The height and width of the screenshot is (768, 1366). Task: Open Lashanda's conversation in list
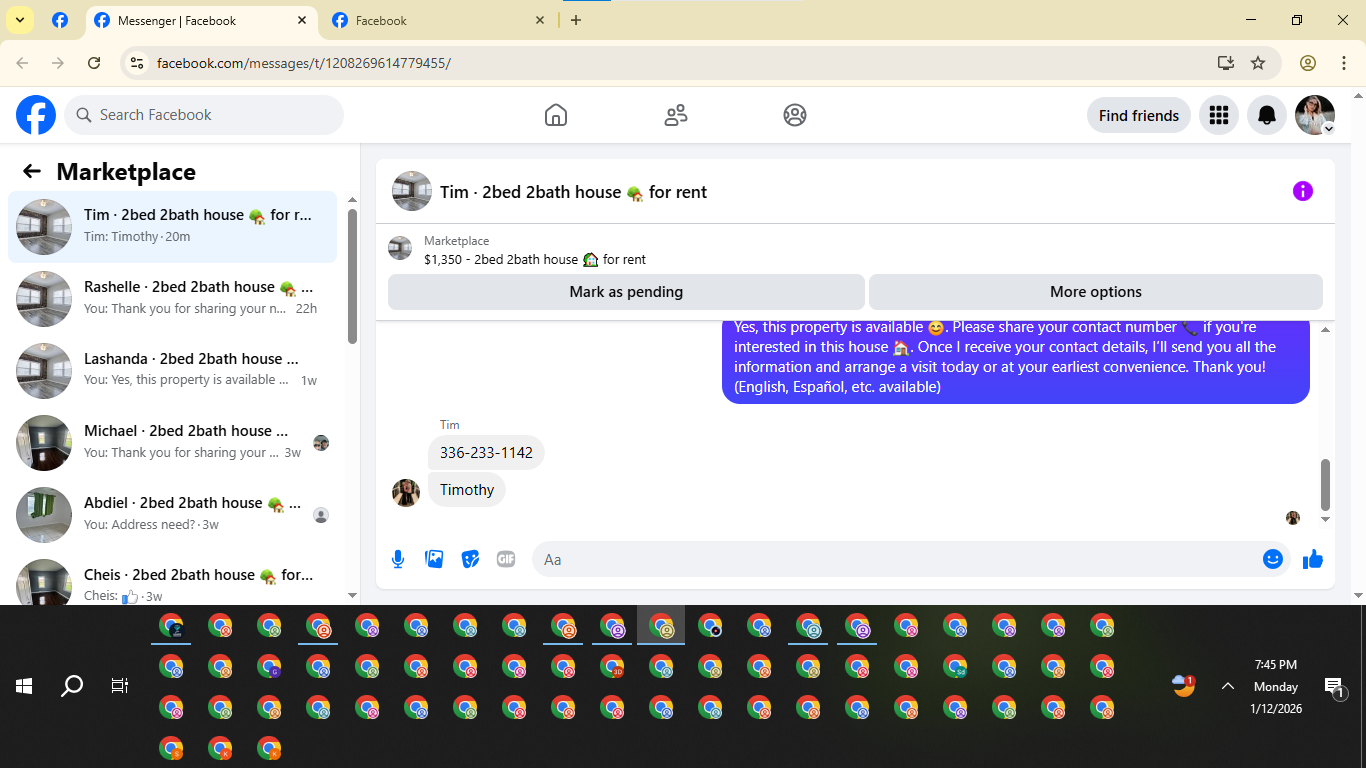(173, 371)
